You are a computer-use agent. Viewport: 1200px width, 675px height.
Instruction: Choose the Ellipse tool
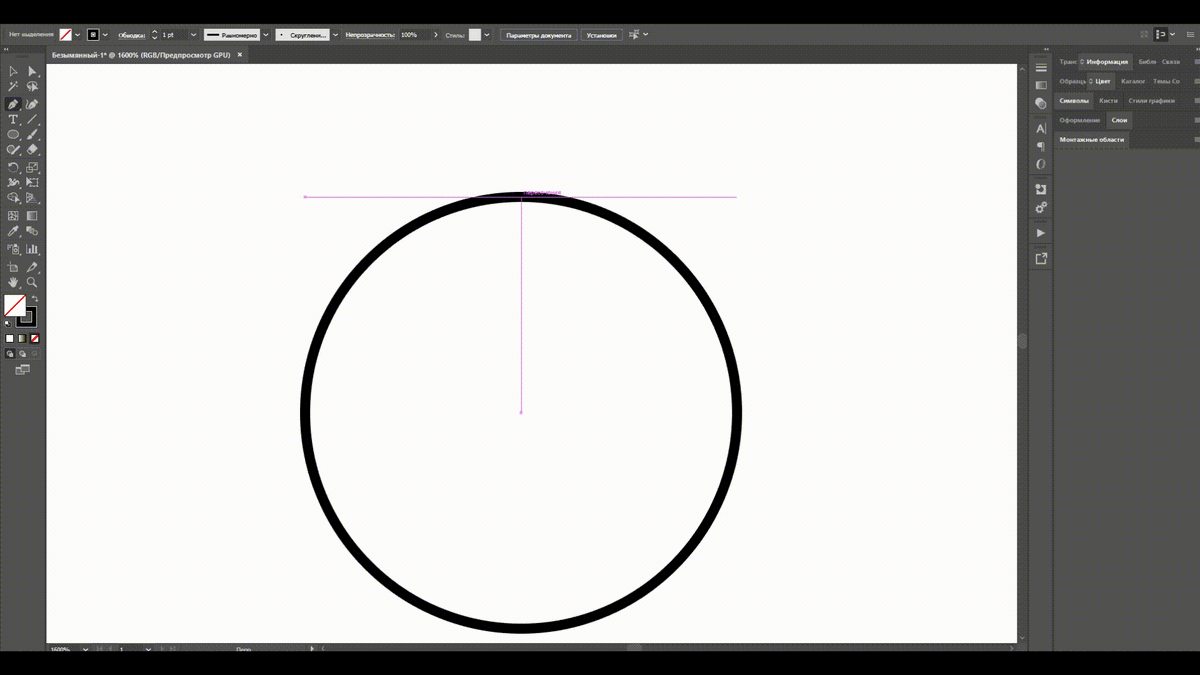click(x=13, y=134)
